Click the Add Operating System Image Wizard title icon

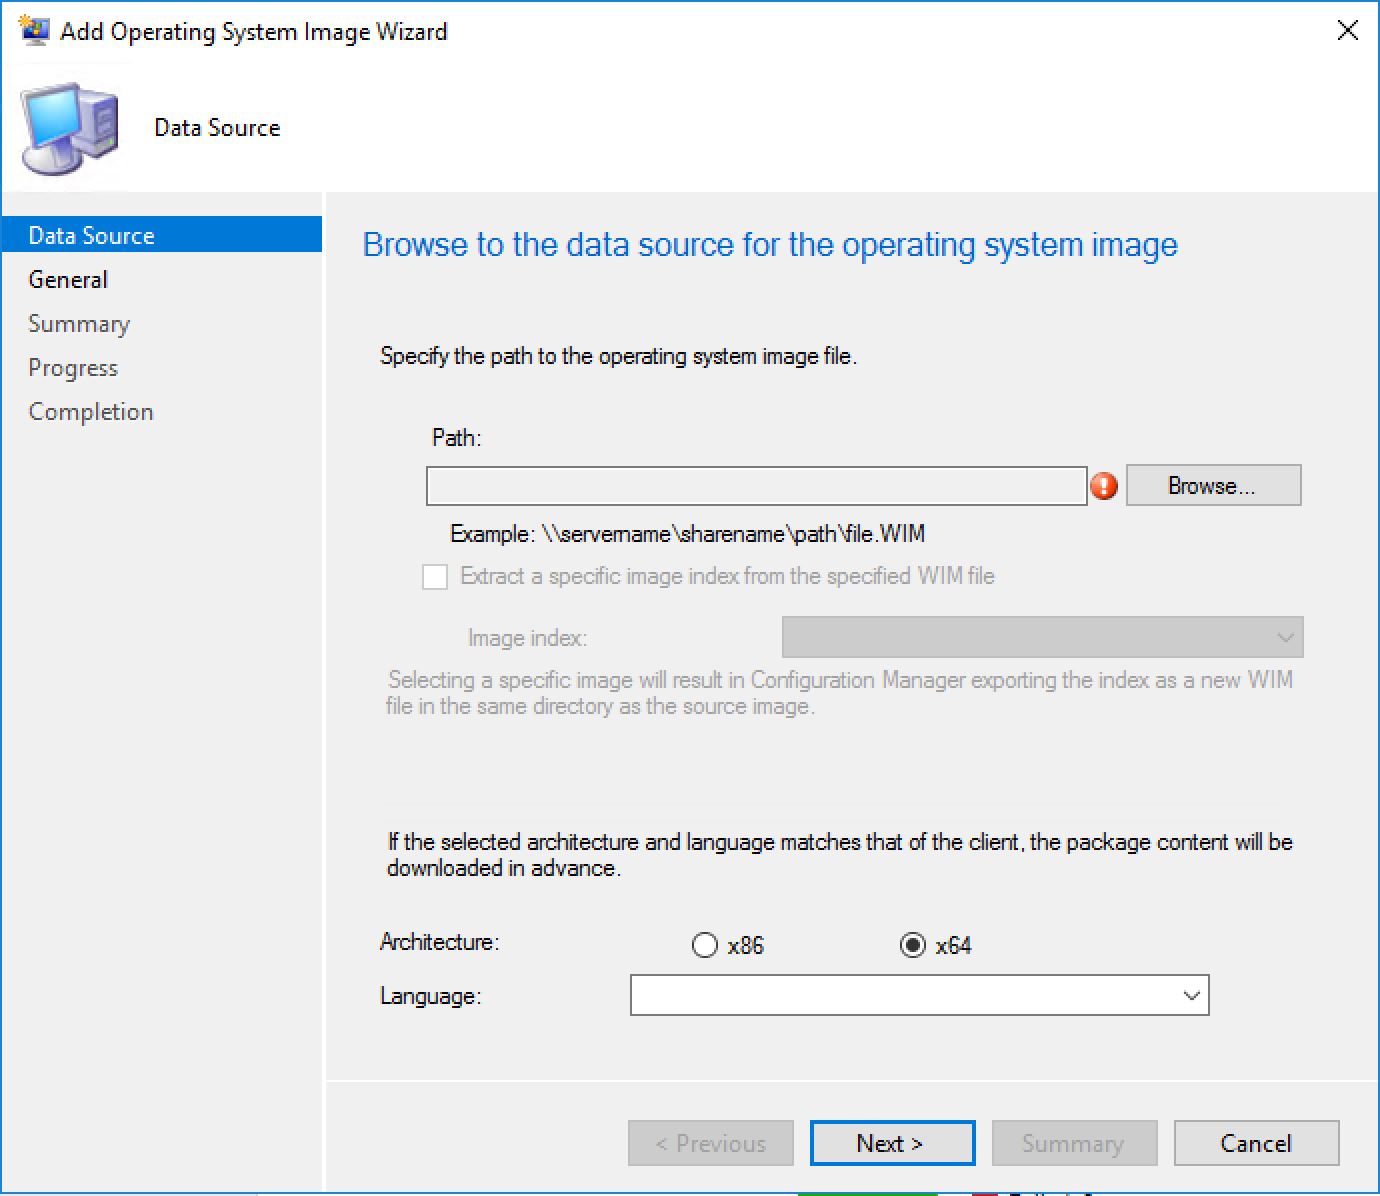coord(33,30)
